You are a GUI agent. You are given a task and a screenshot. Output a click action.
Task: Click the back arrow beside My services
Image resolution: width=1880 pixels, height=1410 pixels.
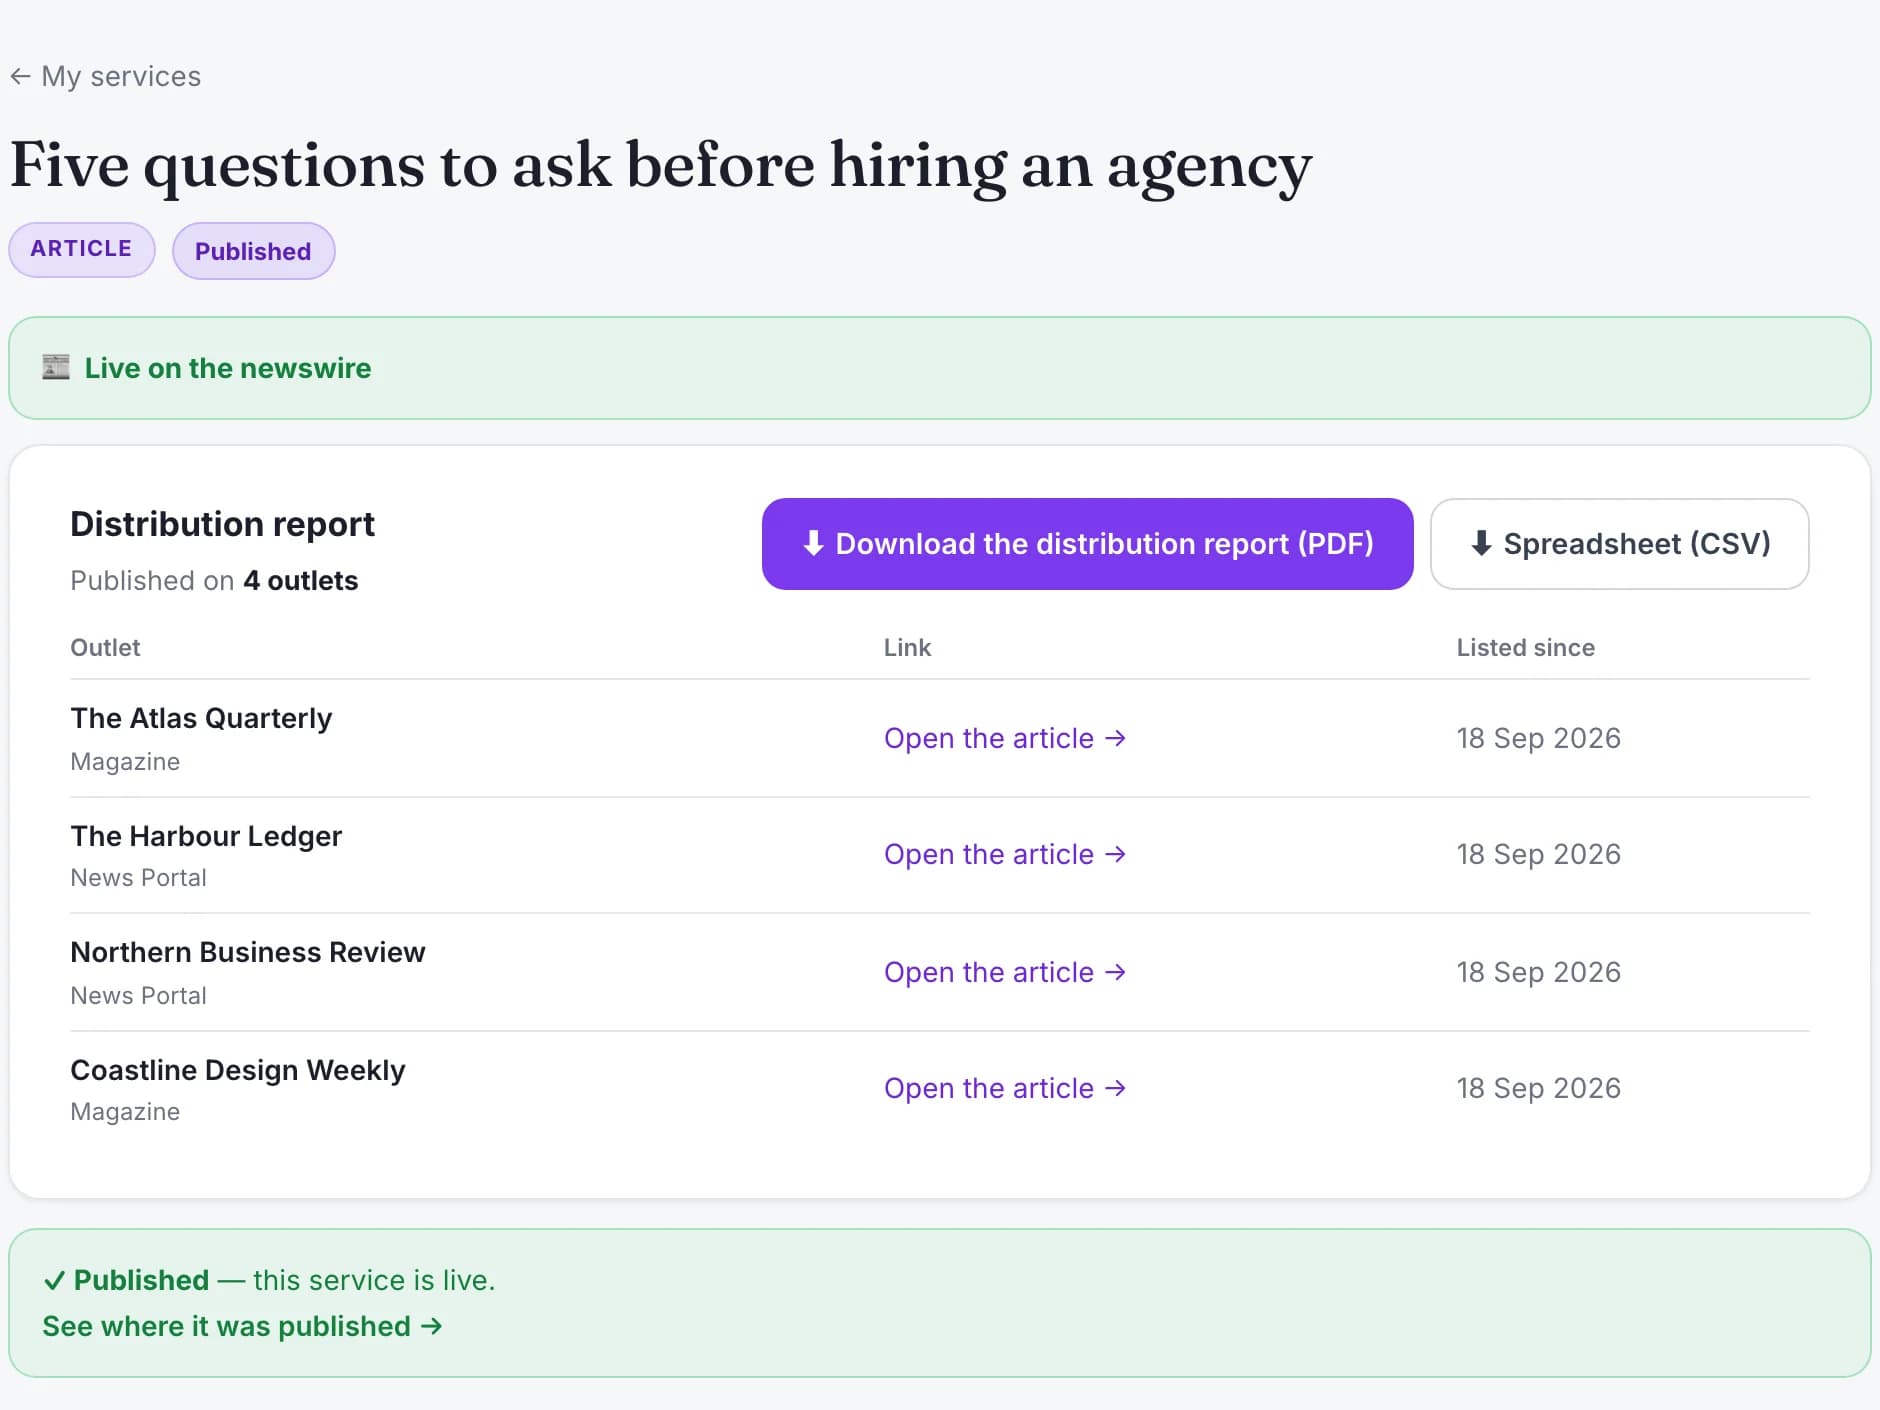[x=20, y=77]
